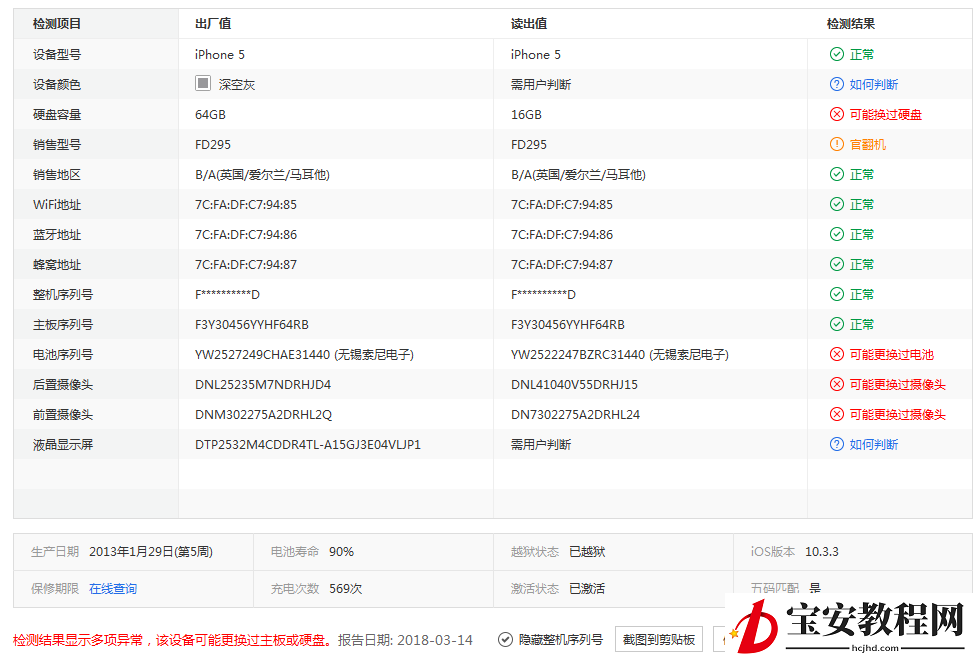975x660 pixels.
Task: Click 可能更换过摄像头 in 后置摄像头 row
Action: (x=897, y=384)
